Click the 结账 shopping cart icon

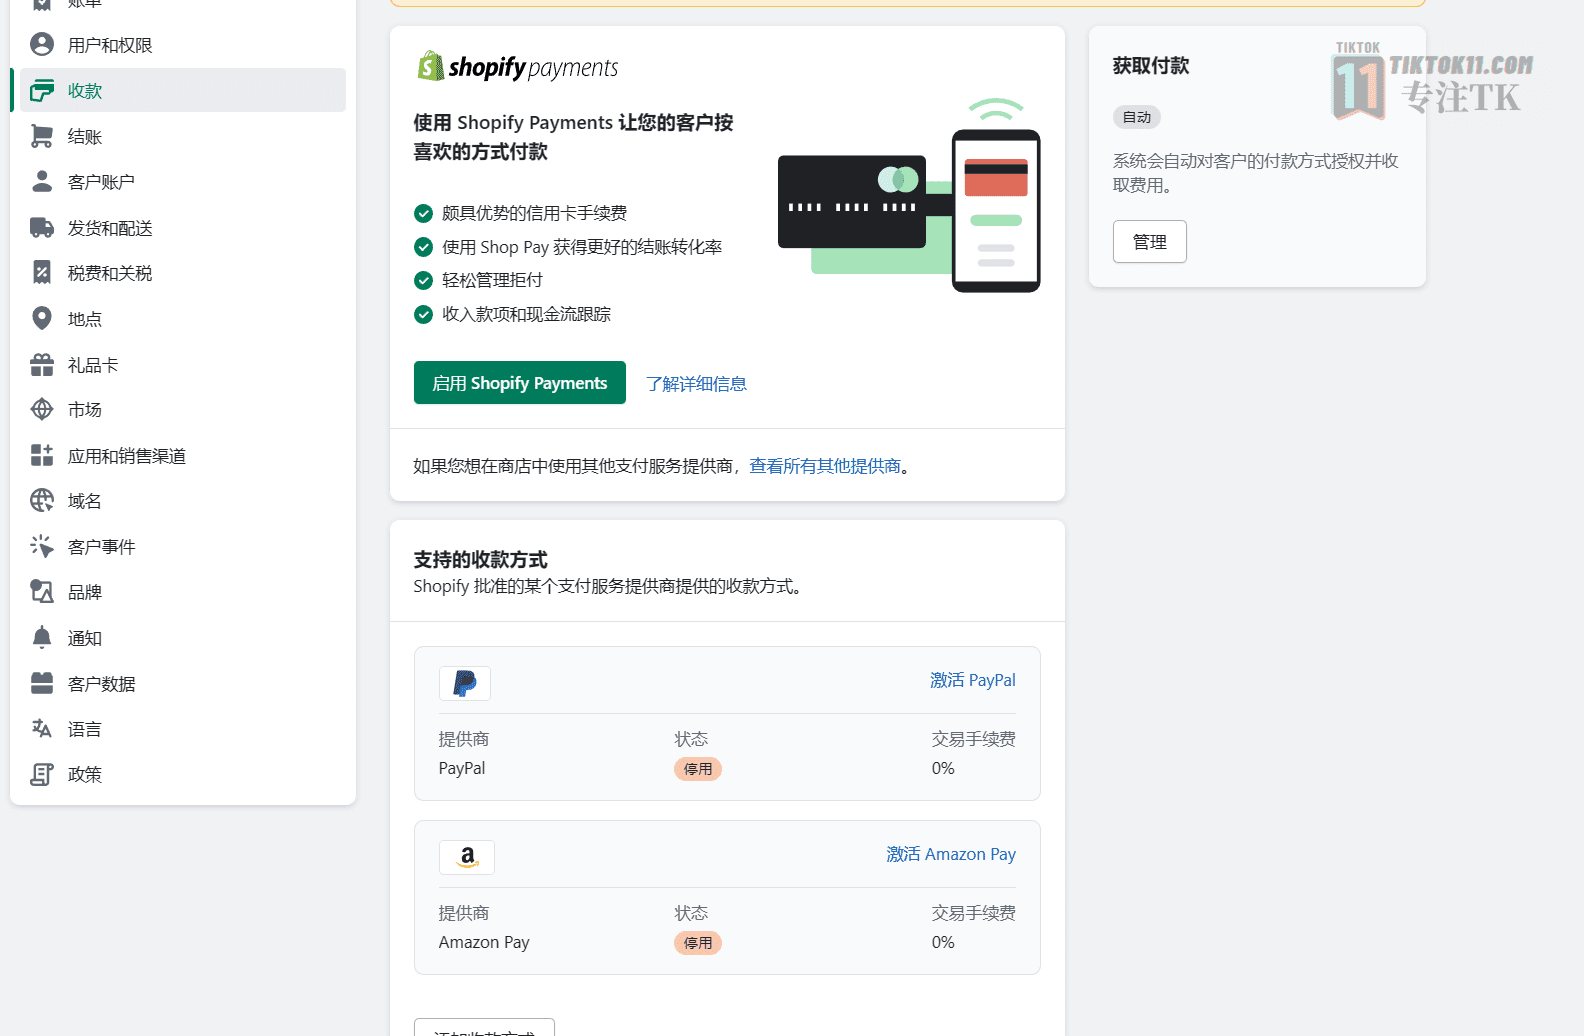point(42,136)
